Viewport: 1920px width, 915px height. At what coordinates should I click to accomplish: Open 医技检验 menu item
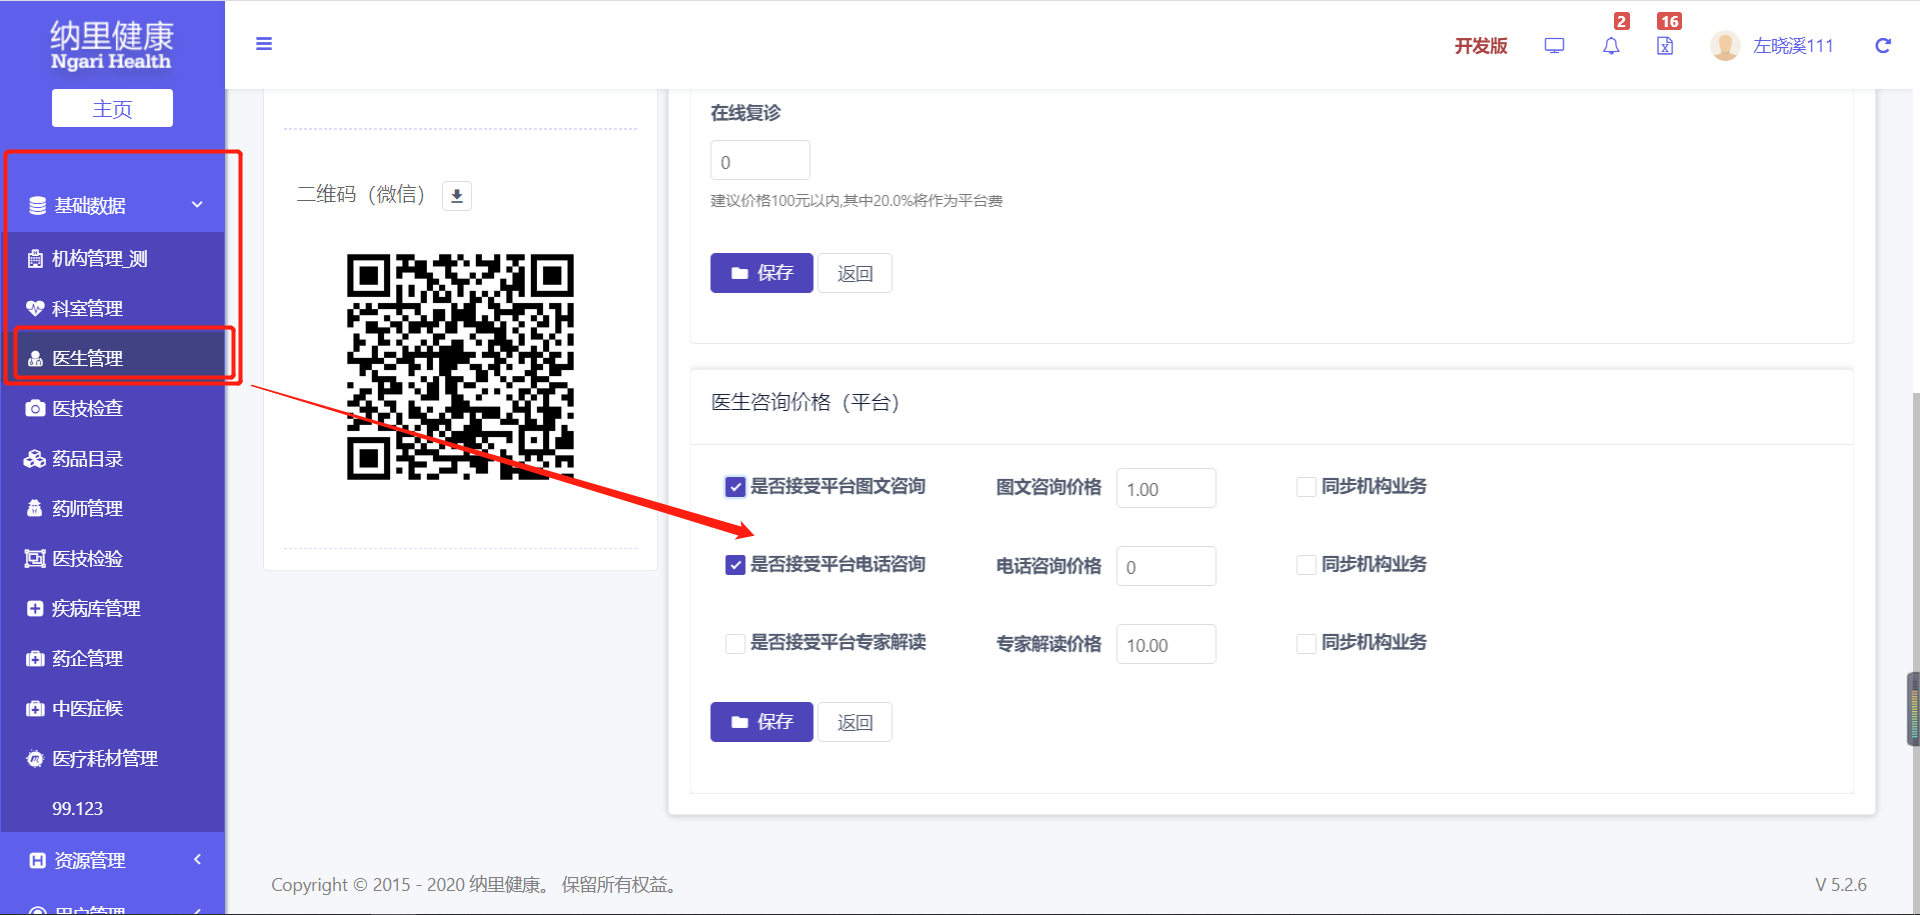[x=113, y=559]
